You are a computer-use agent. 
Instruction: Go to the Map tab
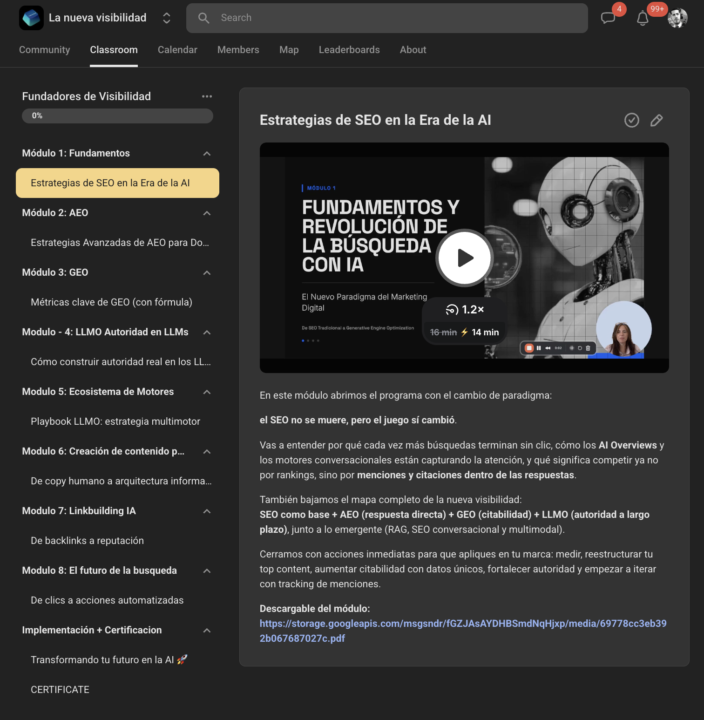289,50
